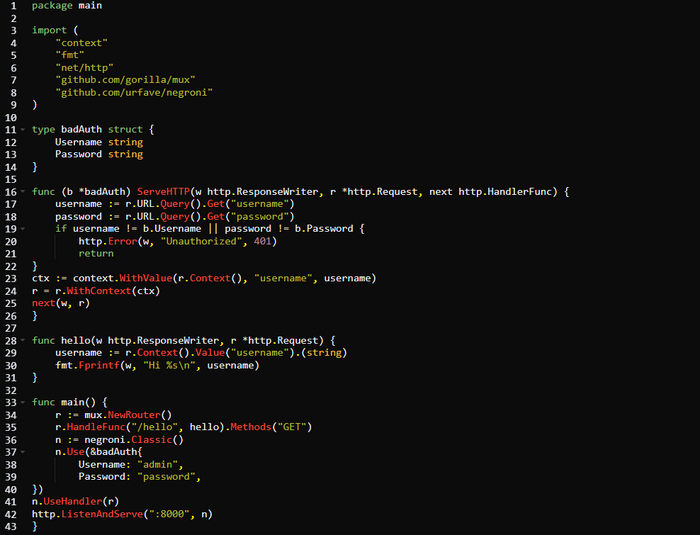Viewport: 700px width, 535px height.
Task: Click the "net/http" import string
Action: 84,68
